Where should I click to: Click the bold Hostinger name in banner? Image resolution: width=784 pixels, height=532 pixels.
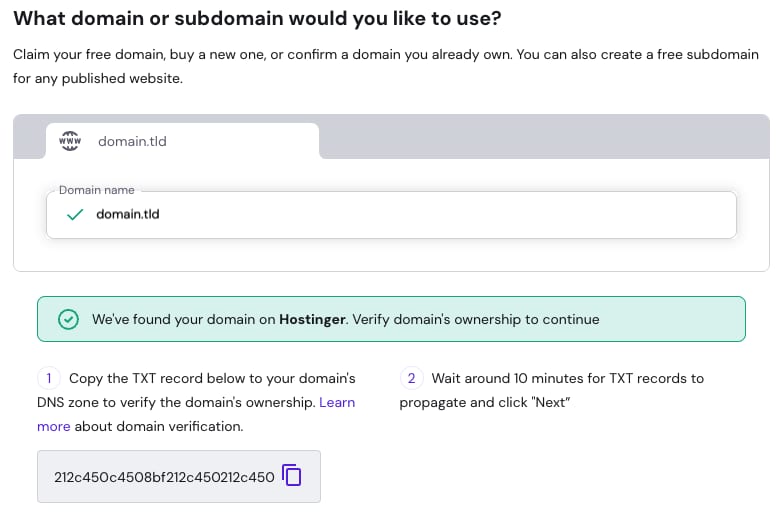tap(312, 320)
